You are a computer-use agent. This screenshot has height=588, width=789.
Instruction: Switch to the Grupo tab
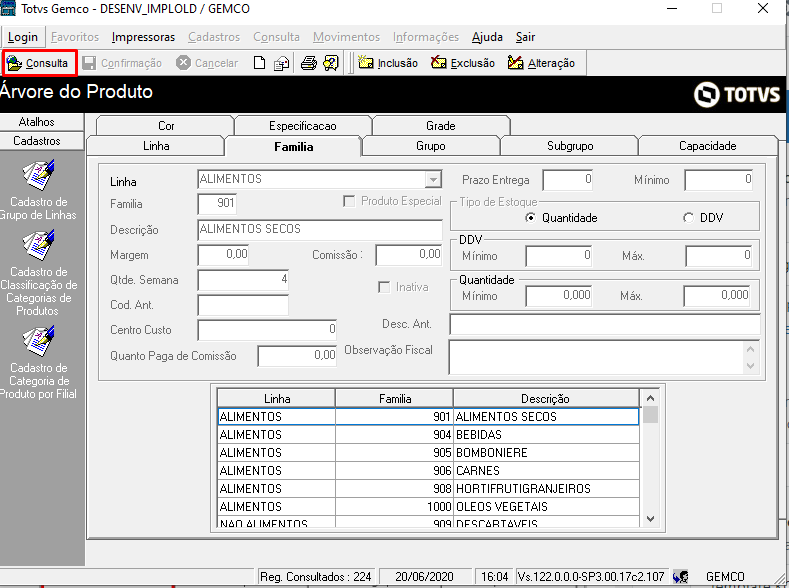431,146
